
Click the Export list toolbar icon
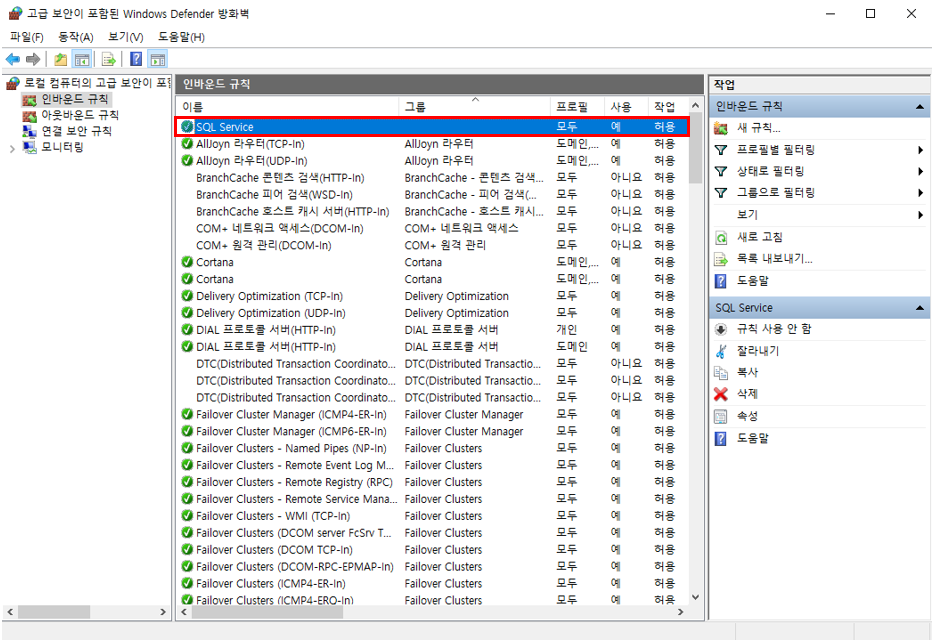108,59
